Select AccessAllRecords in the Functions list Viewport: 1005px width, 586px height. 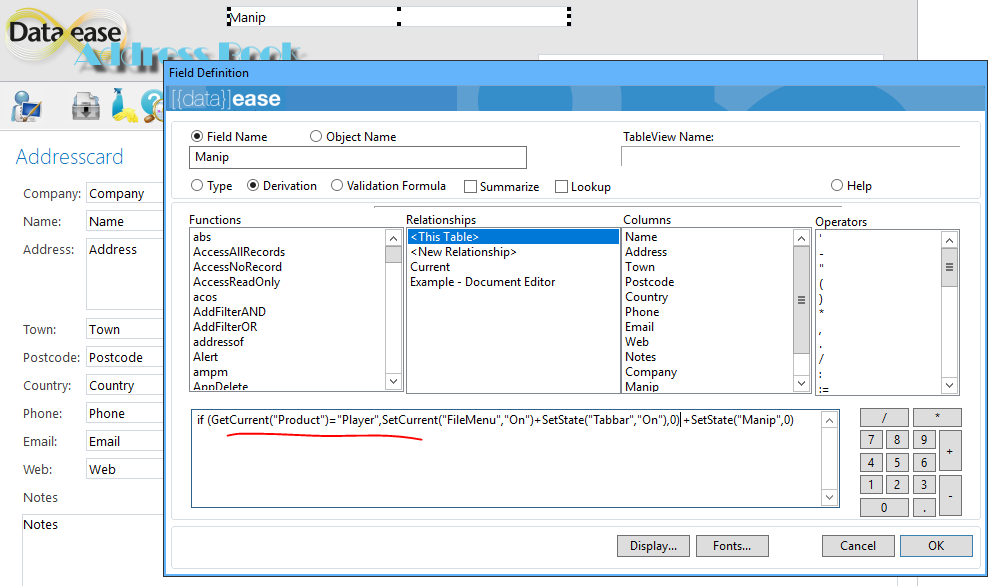[x=239, y=252]
